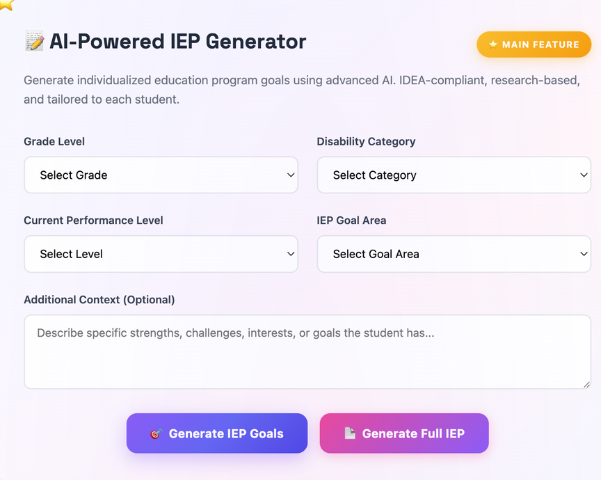601x480 pixels.
Task: Click the Current Performance Level label
Action: [93, 220]
